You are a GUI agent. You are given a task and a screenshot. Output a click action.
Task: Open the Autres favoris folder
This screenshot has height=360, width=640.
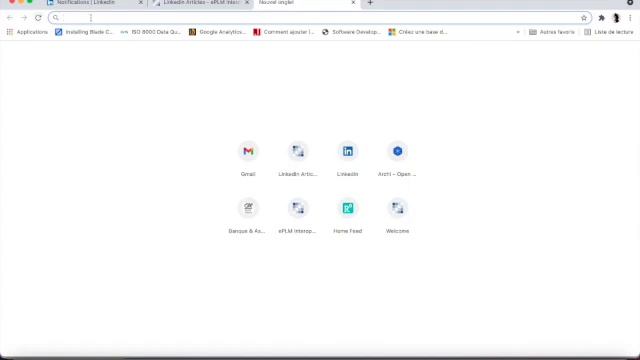(552, 32)
